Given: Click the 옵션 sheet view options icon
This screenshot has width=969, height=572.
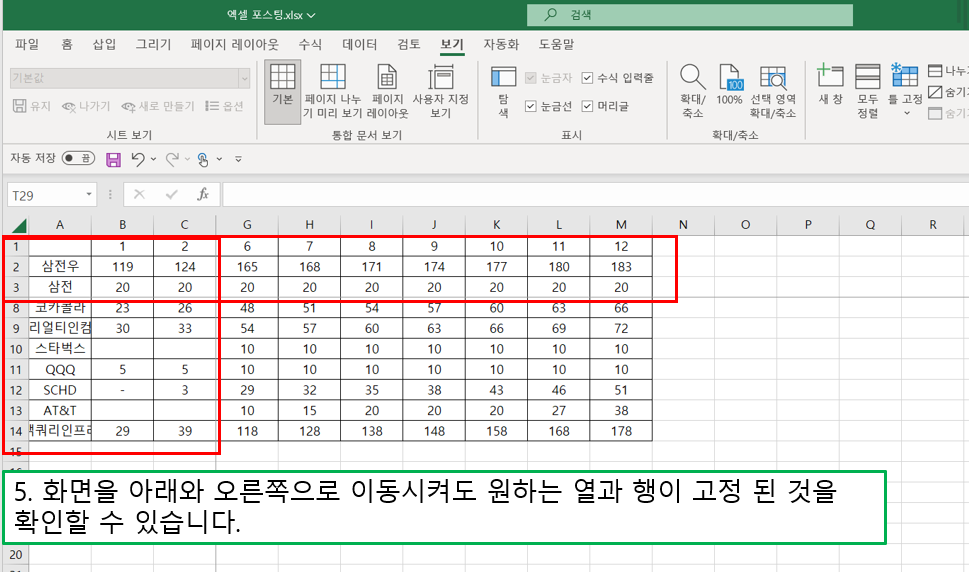Looking at the screenshot, I should [x=212, y=106].
